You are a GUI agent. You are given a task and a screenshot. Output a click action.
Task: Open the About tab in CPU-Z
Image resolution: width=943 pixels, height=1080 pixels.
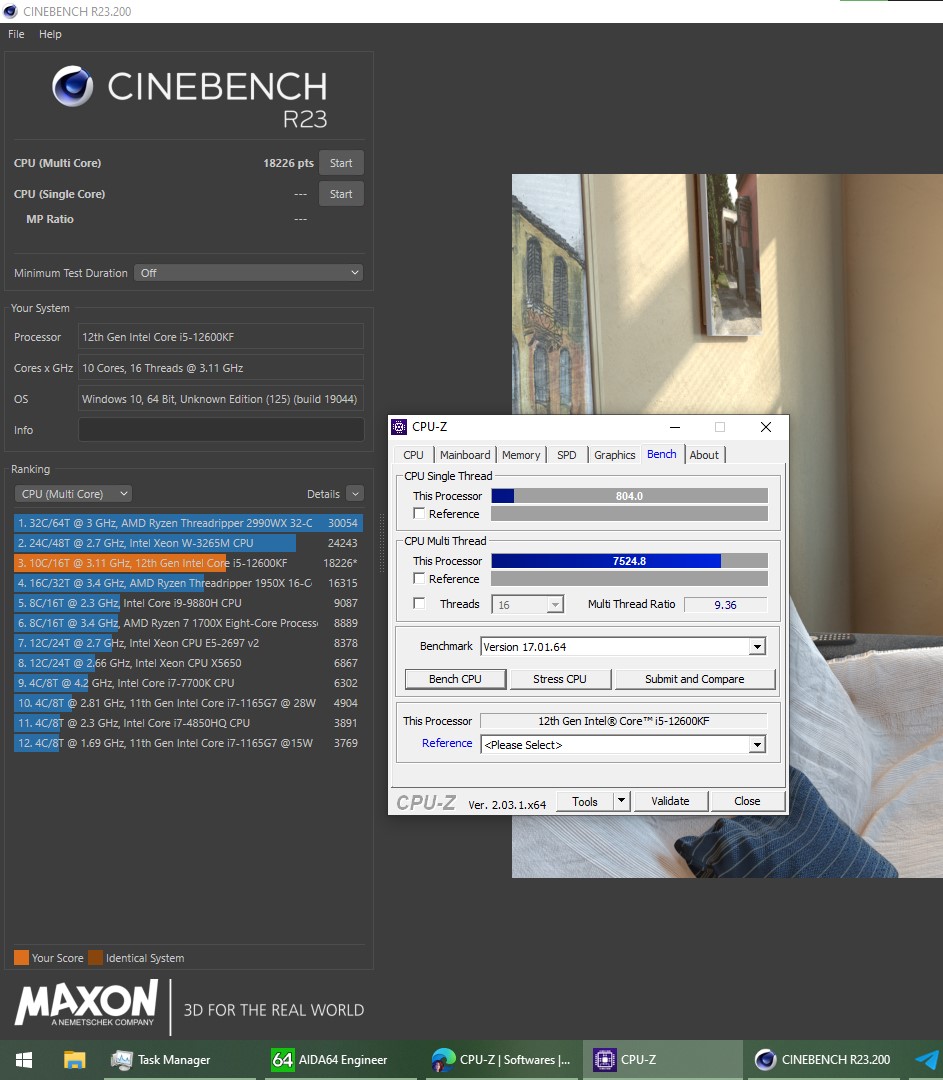click(704, 455)
